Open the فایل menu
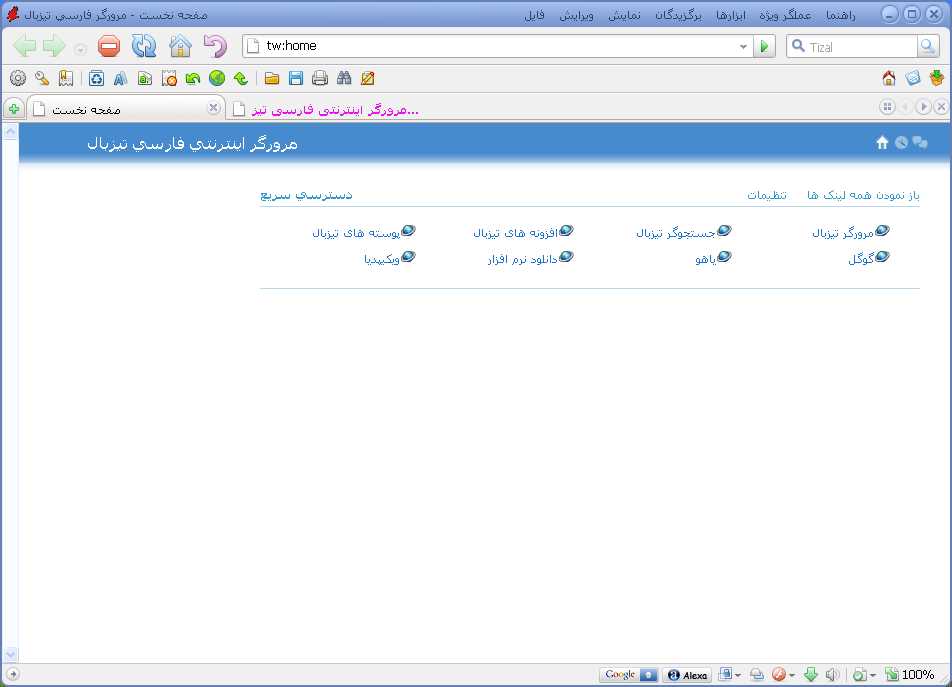This screenshot has width=952, height=687. pos(534,15)
